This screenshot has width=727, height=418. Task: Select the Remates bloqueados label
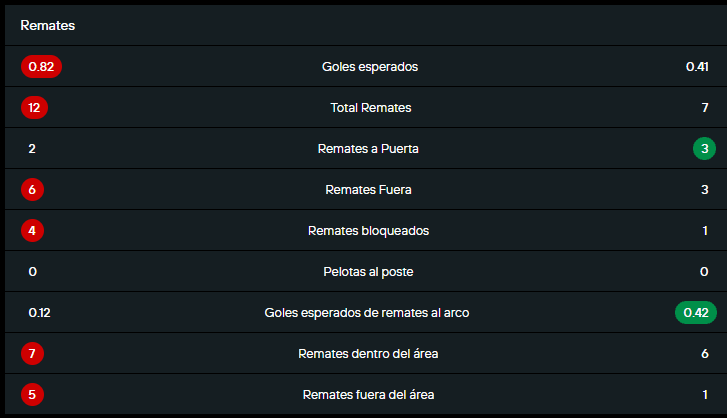pos(368,231)
